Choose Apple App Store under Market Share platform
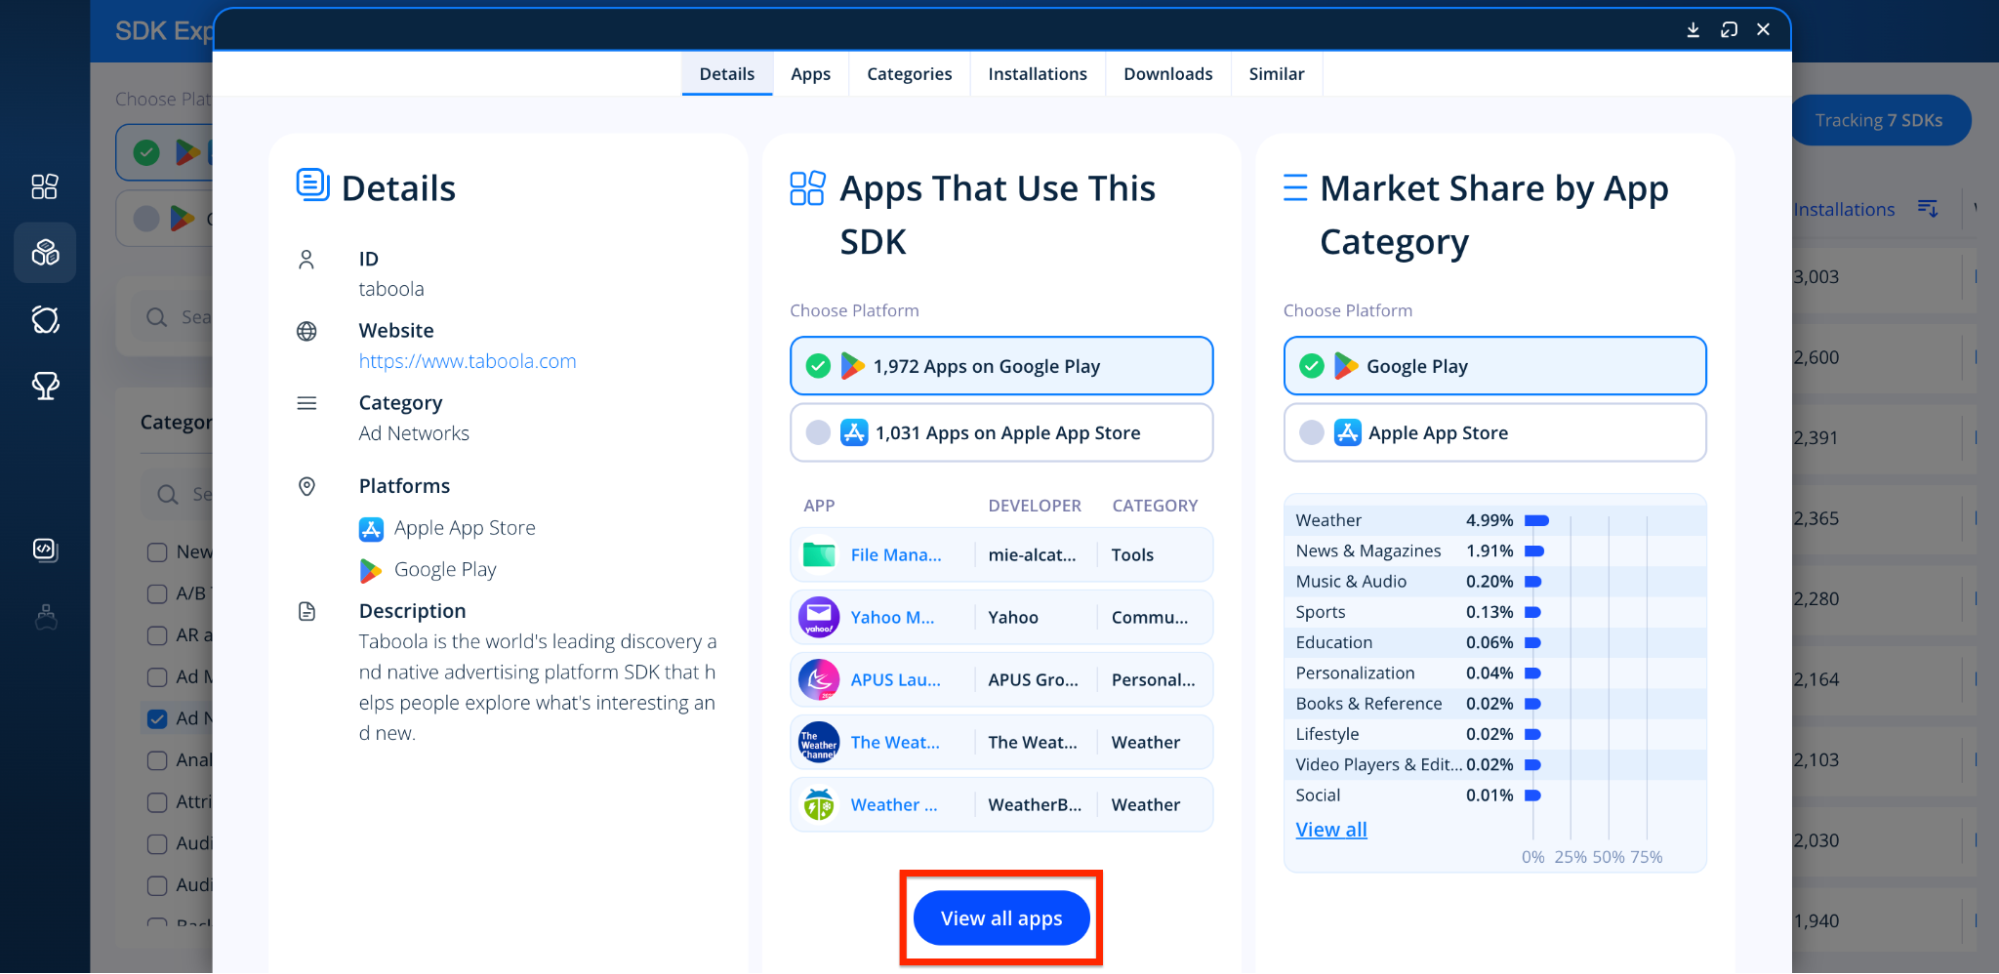Viewport: 1999px width, 974px height. tap(1495, 433)
